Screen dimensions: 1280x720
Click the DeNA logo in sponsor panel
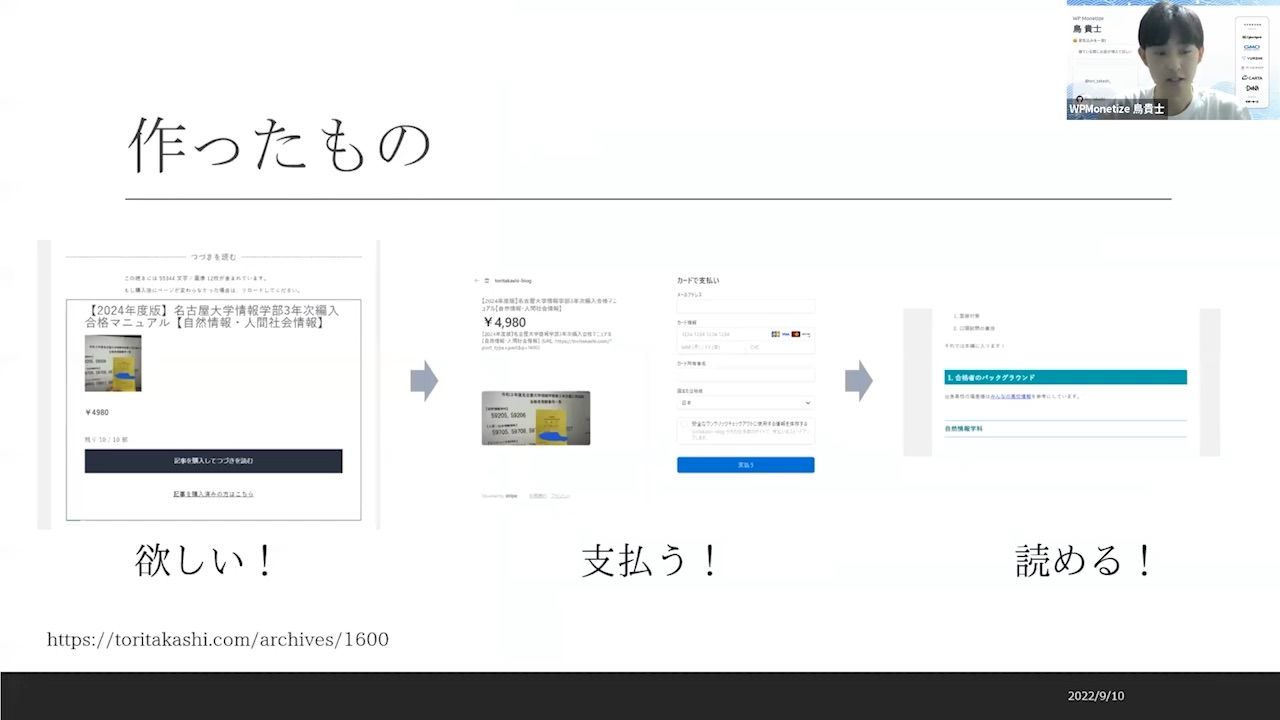(x=1251, y=89)
